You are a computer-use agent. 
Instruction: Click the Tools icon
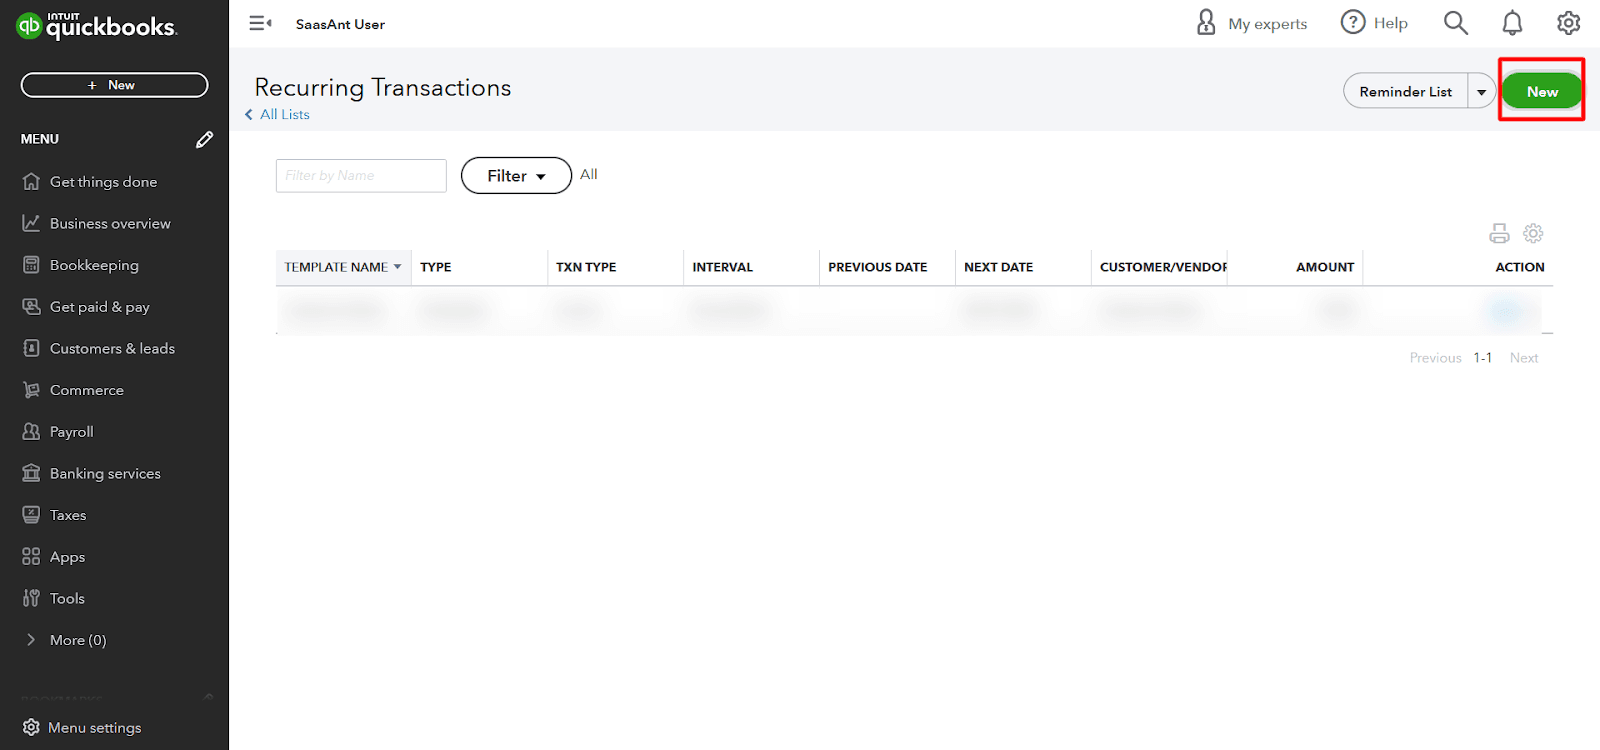click(x=31, y=598)
